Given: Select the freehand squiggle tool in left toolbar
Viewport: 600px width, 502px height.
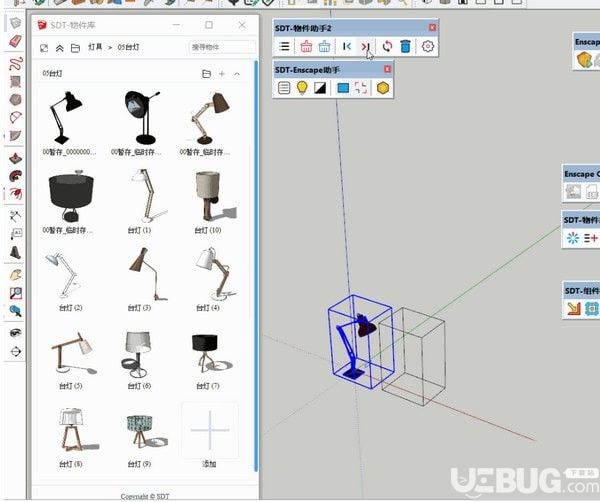Looking at the screenshot, I should pos(15,64).
